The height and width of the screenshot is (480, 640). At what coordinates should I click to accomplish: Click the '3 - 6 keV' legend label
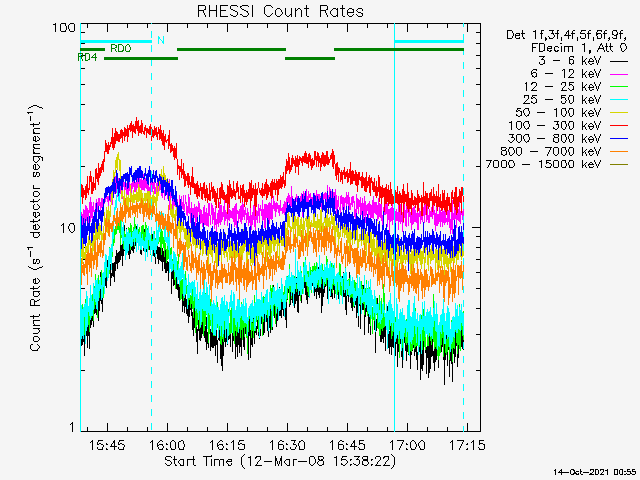coord(570,61)
